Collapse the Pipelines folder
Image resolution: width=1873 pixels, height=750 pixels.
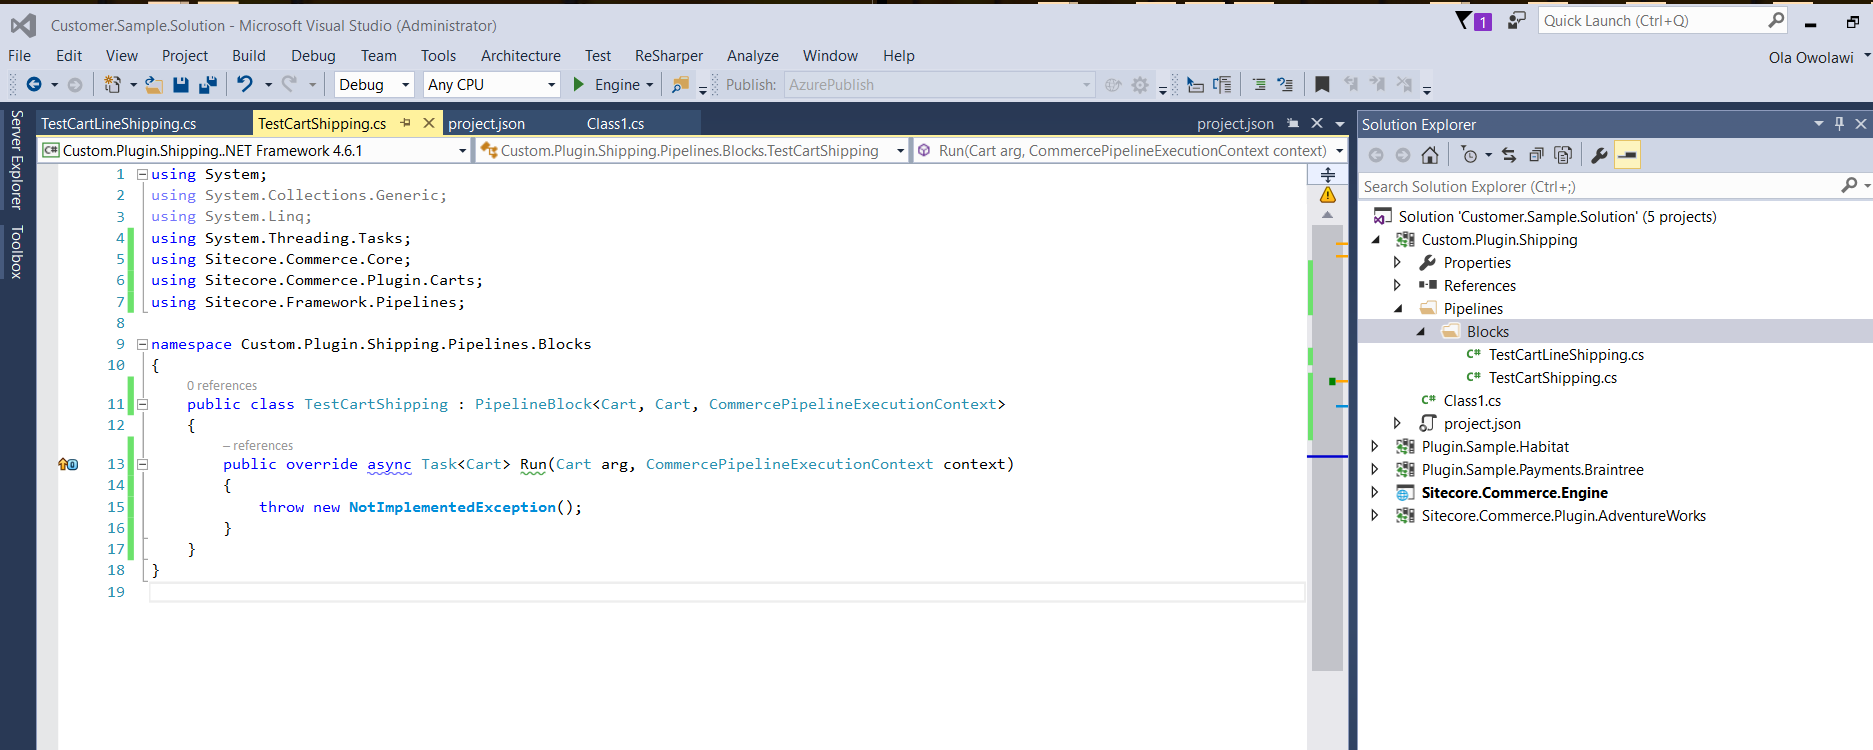(1398, 309)
